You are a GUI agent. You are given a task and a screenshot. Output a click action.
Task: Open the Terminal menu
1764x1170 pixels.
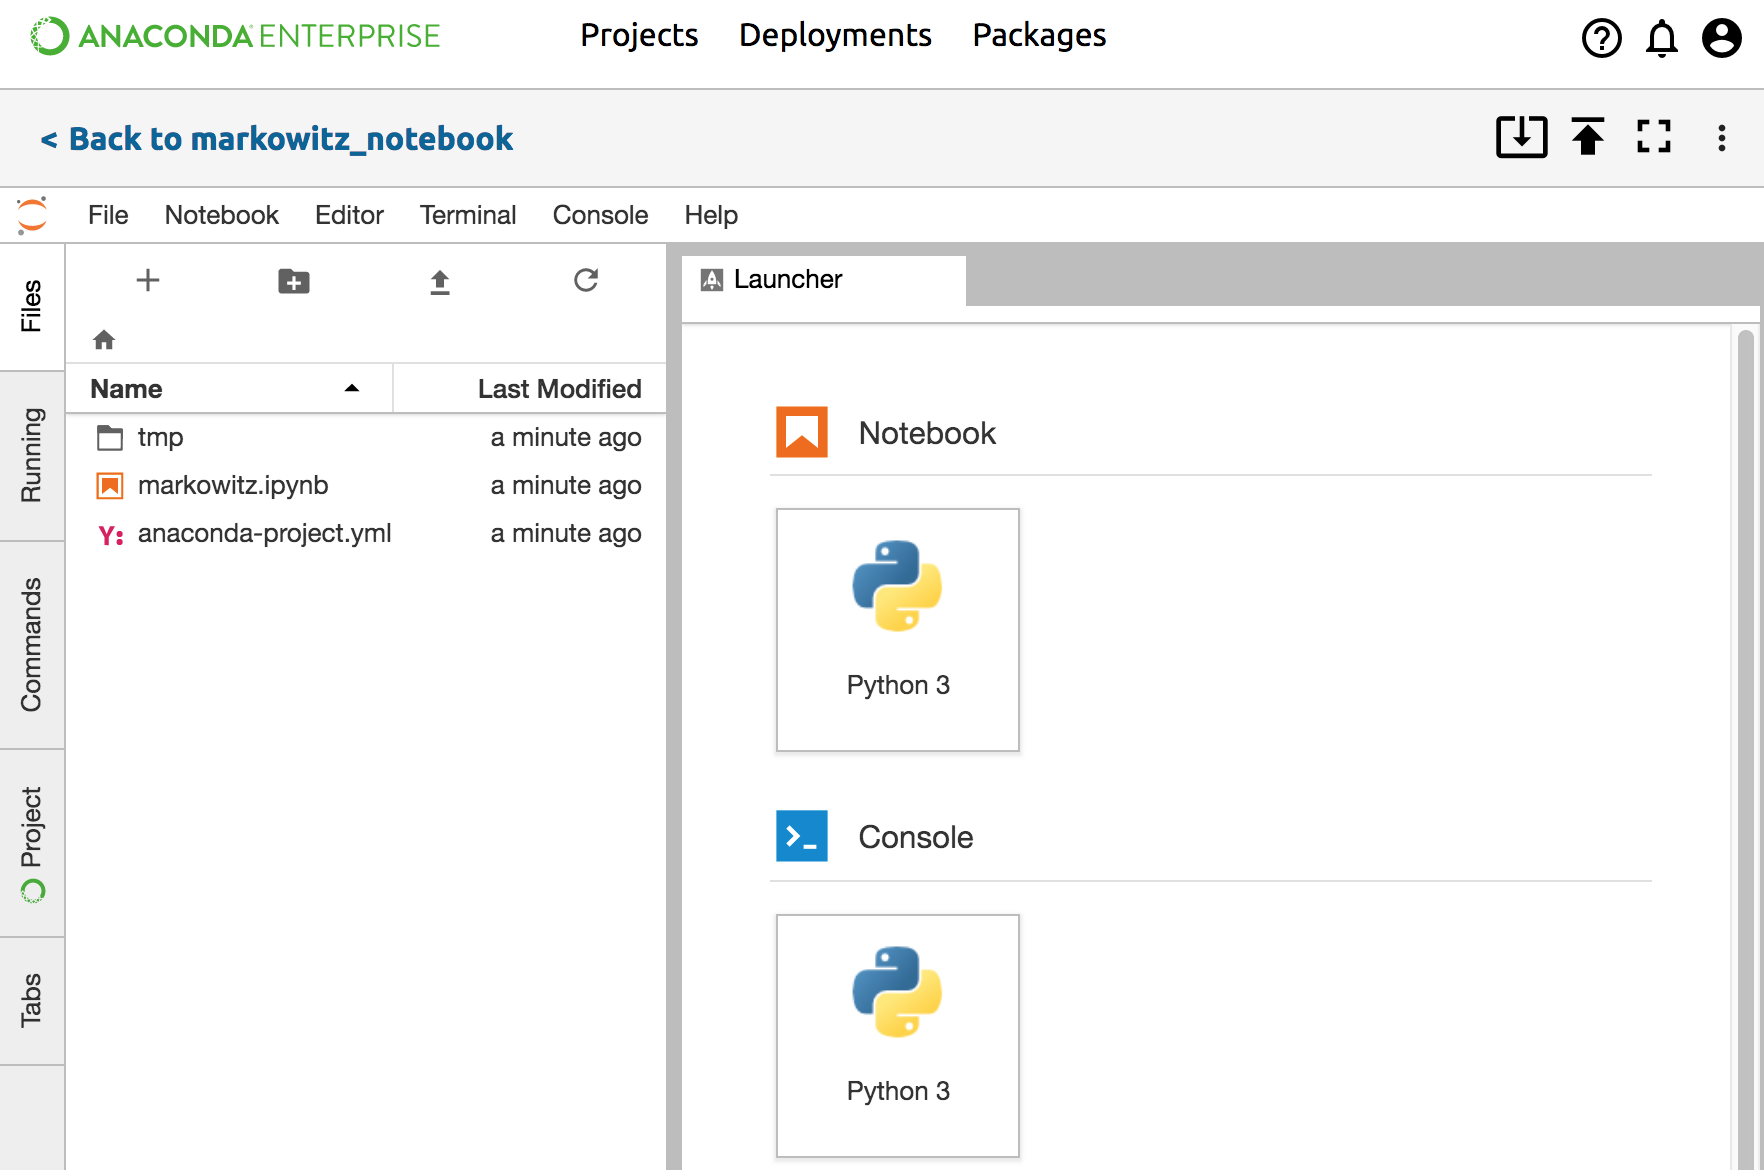[468, 215]
